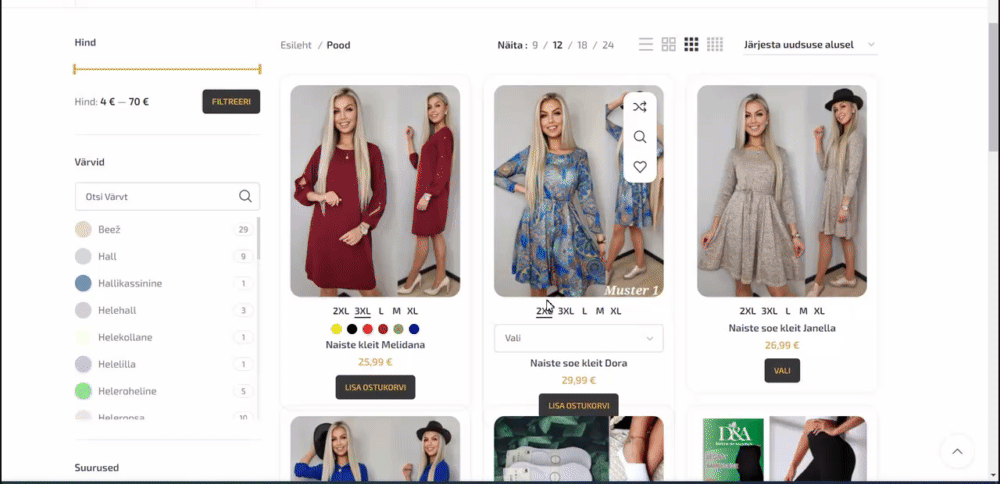Show 12 products per page
This screenshot has height=484, width=1000.
point(557,45)
